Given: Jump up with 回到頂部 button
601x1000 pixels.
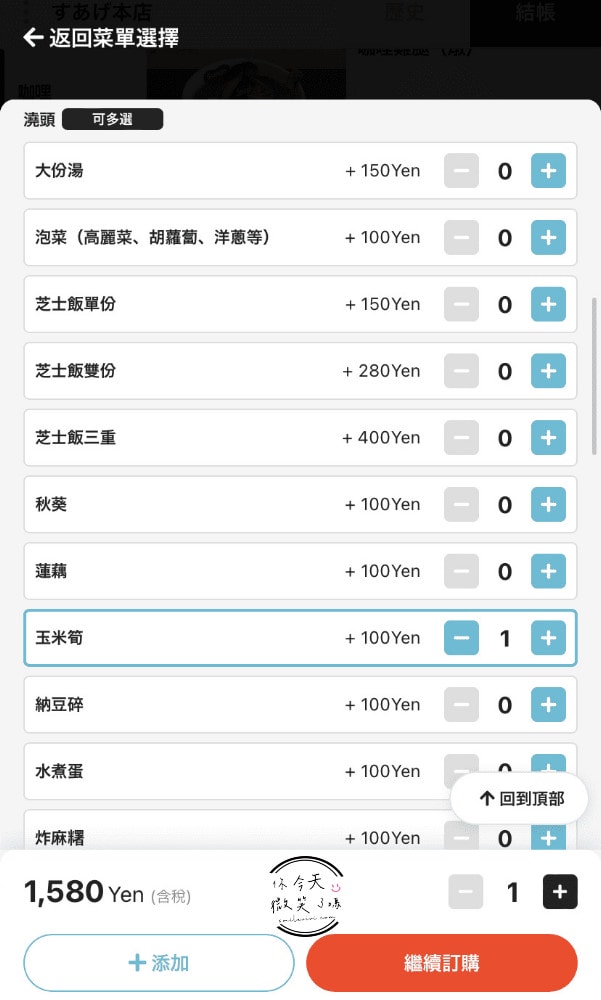Looking at the screenshot, I should coord(519,798).
